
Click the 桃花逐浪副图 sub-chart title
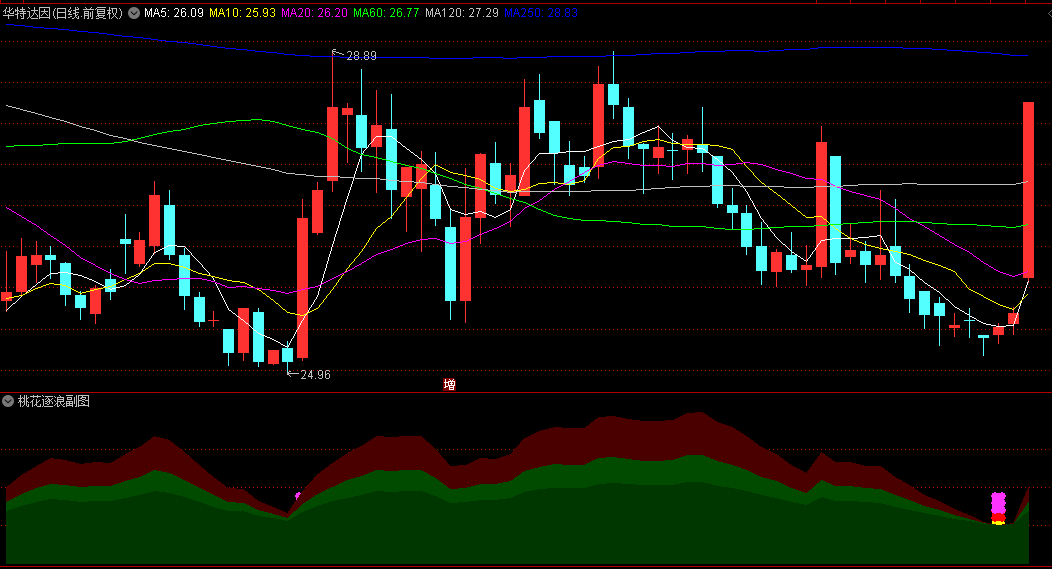point(54,401)
